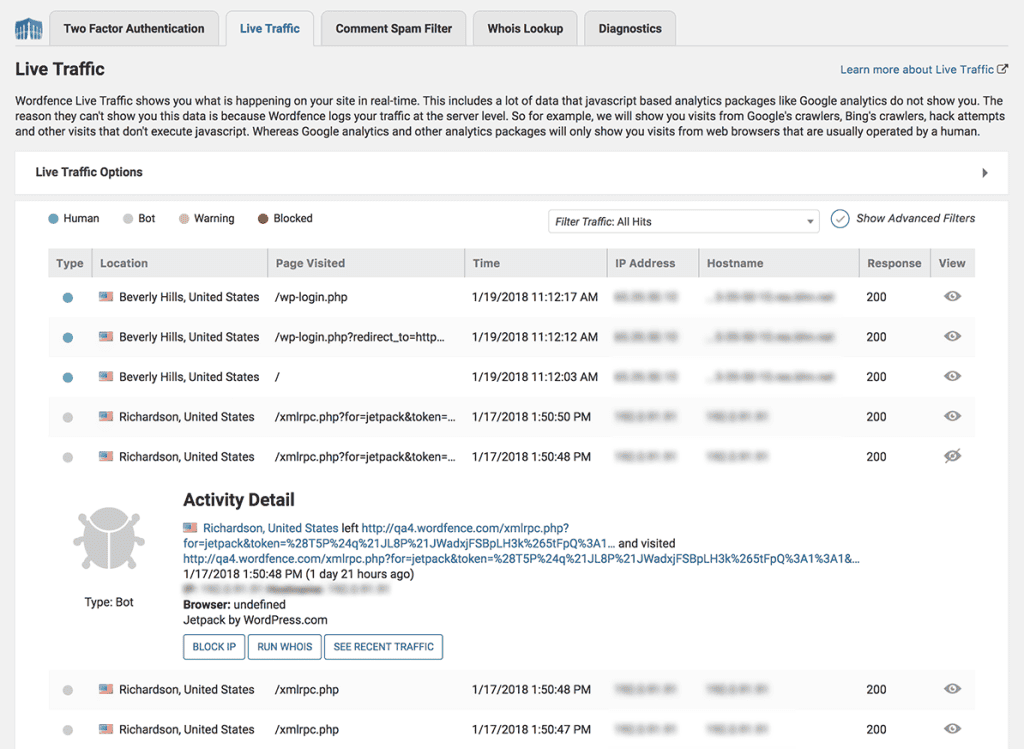Click the US flag in the 1:50:47 PM row
This screenshot has height=749, width=1024.
[x=106, y=728]
